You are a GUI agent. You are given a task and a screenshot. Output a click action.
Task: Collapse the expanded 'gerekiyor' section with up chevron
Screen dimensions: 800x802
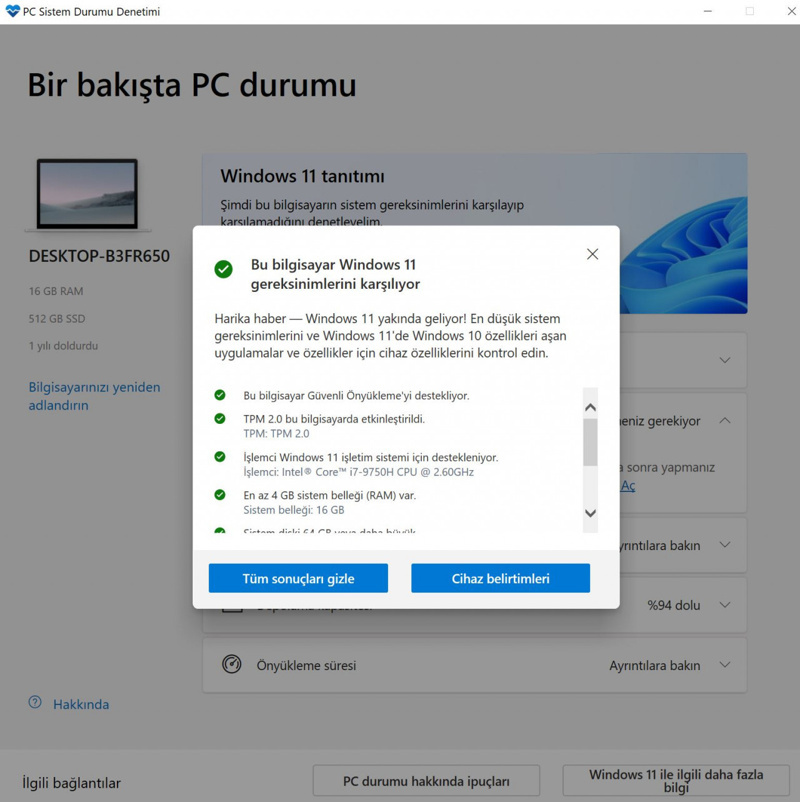click(x=724, y=421)
